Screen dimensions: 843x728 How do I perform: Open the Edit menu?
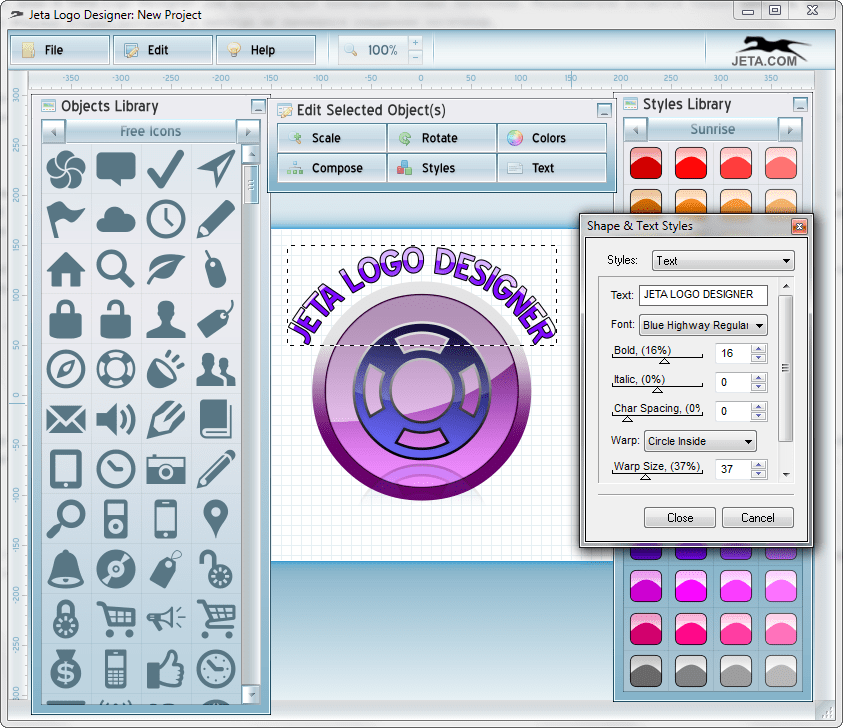click(x=163, y=50)
